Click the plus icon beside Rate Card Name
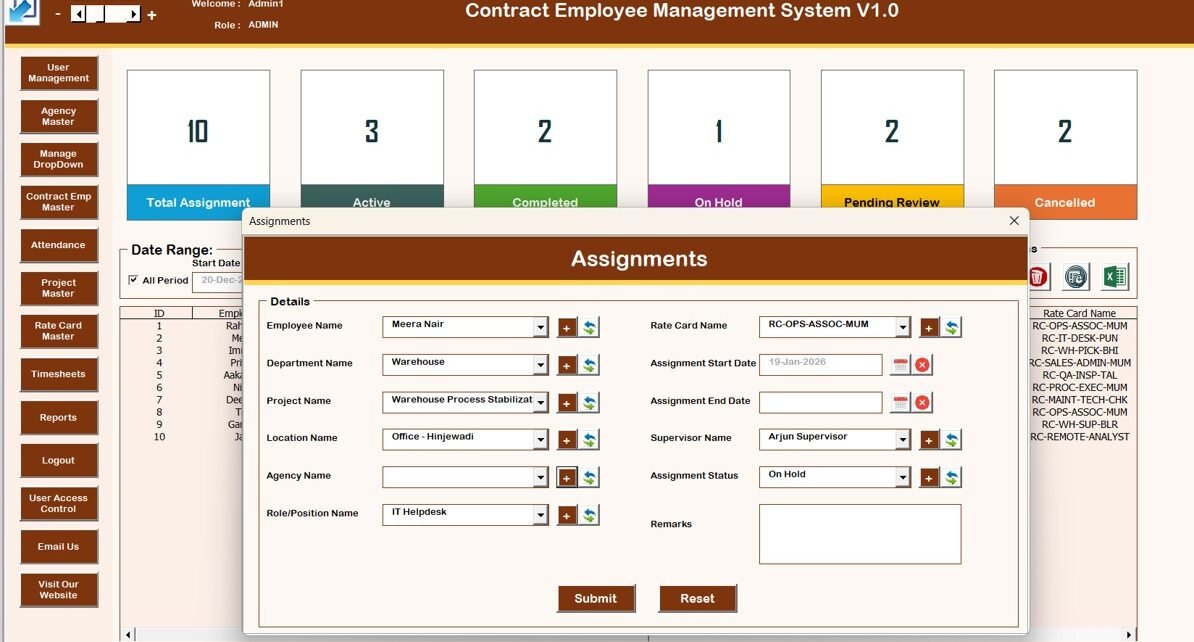The image size is (1194, 642). pos(929,327)
